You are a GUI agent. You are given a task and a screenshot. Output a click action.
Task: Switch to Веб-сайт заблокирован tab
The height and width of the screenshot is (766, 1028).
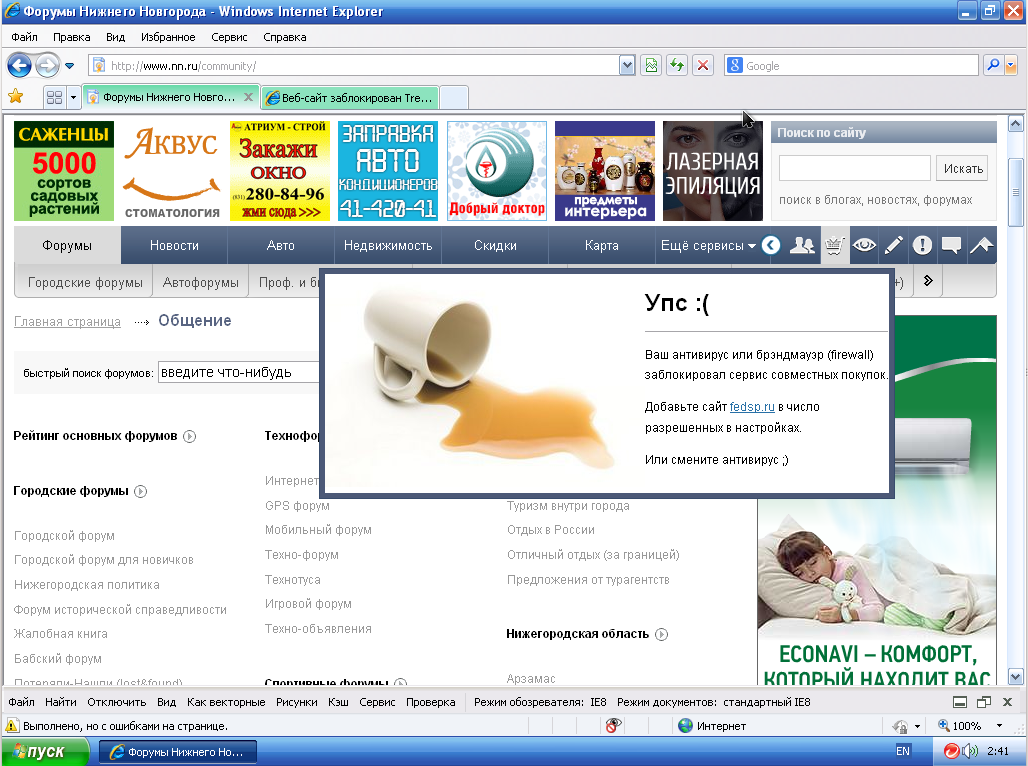[x=350, y=98]
